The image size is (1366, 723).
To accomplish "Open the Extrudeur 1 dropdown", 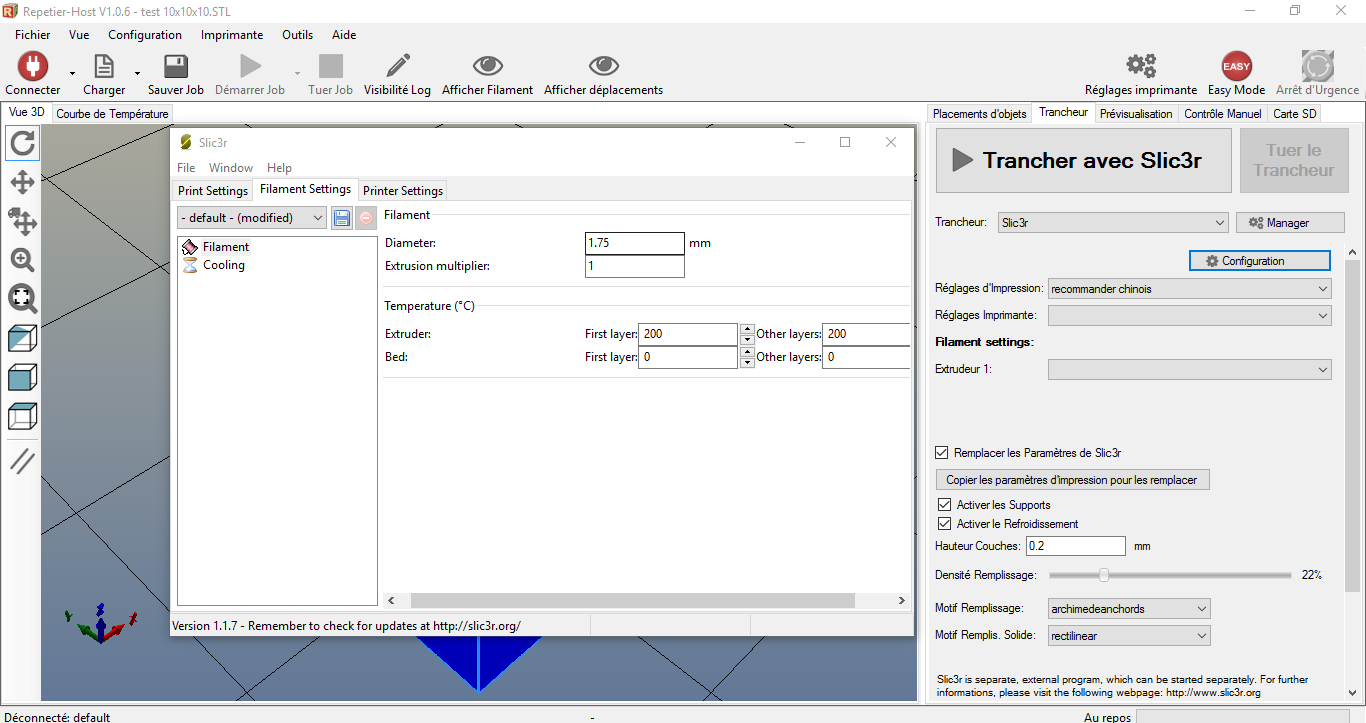I will tap(1190, 370).
